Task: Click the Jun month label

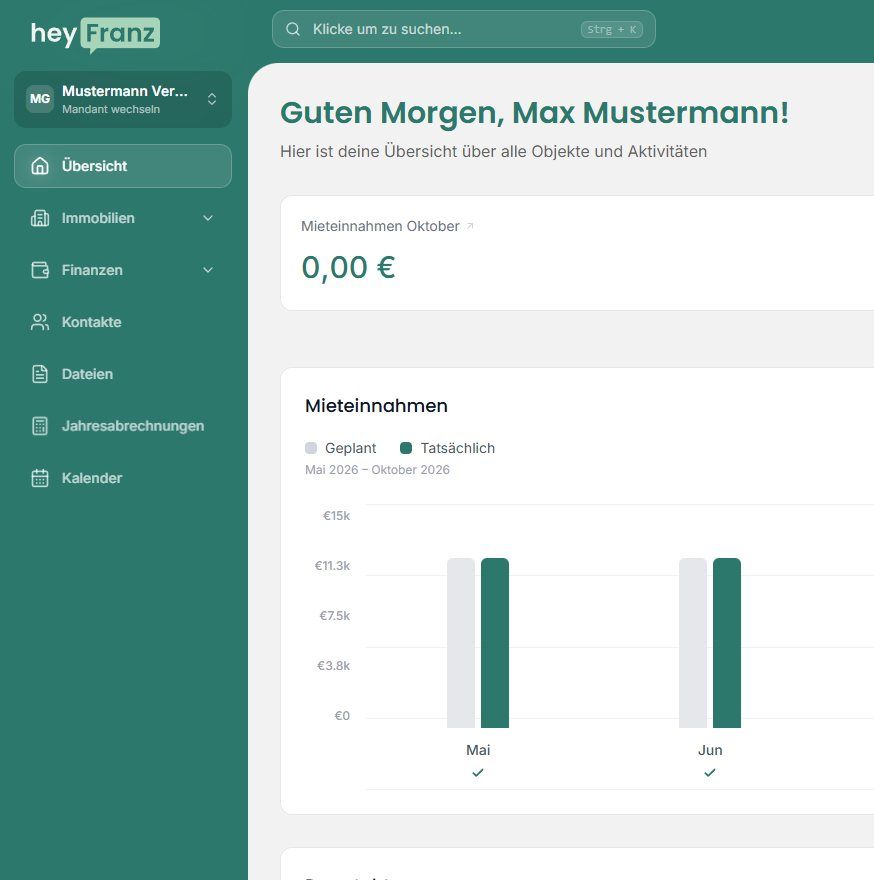Action: 710,750
